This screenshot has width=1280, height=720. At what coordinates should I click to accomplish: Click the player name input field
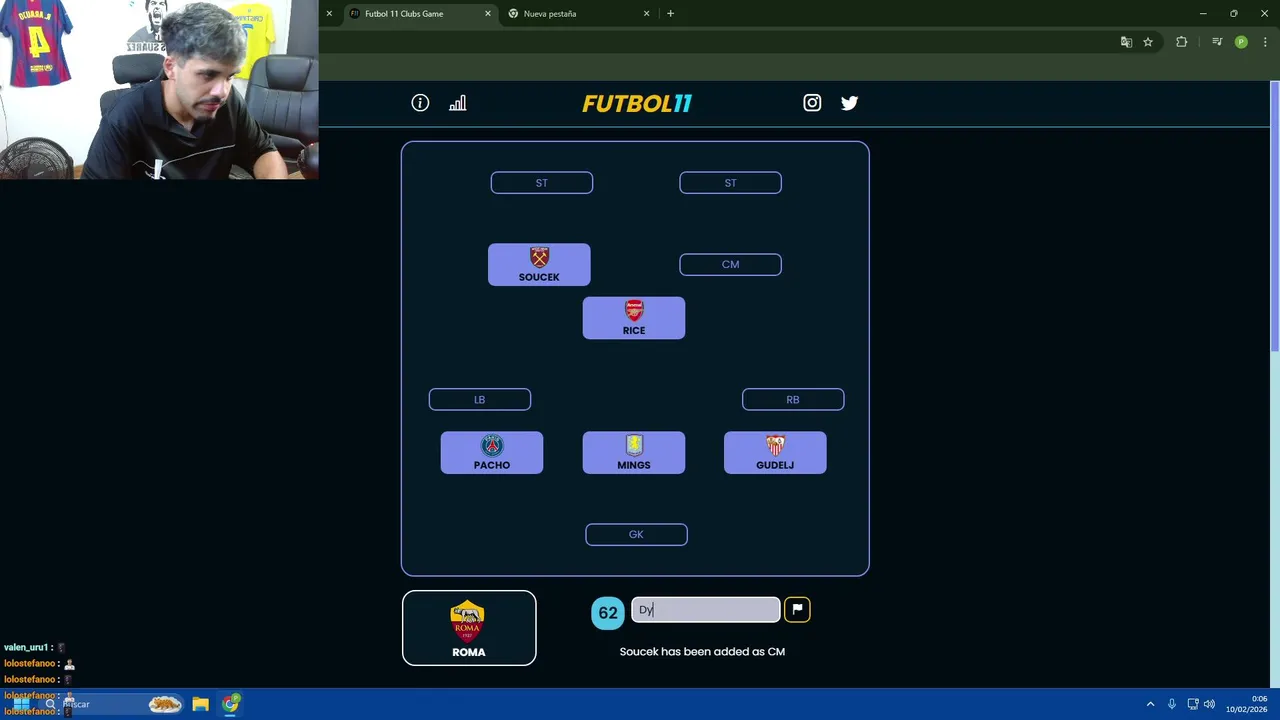click(705, 609)
